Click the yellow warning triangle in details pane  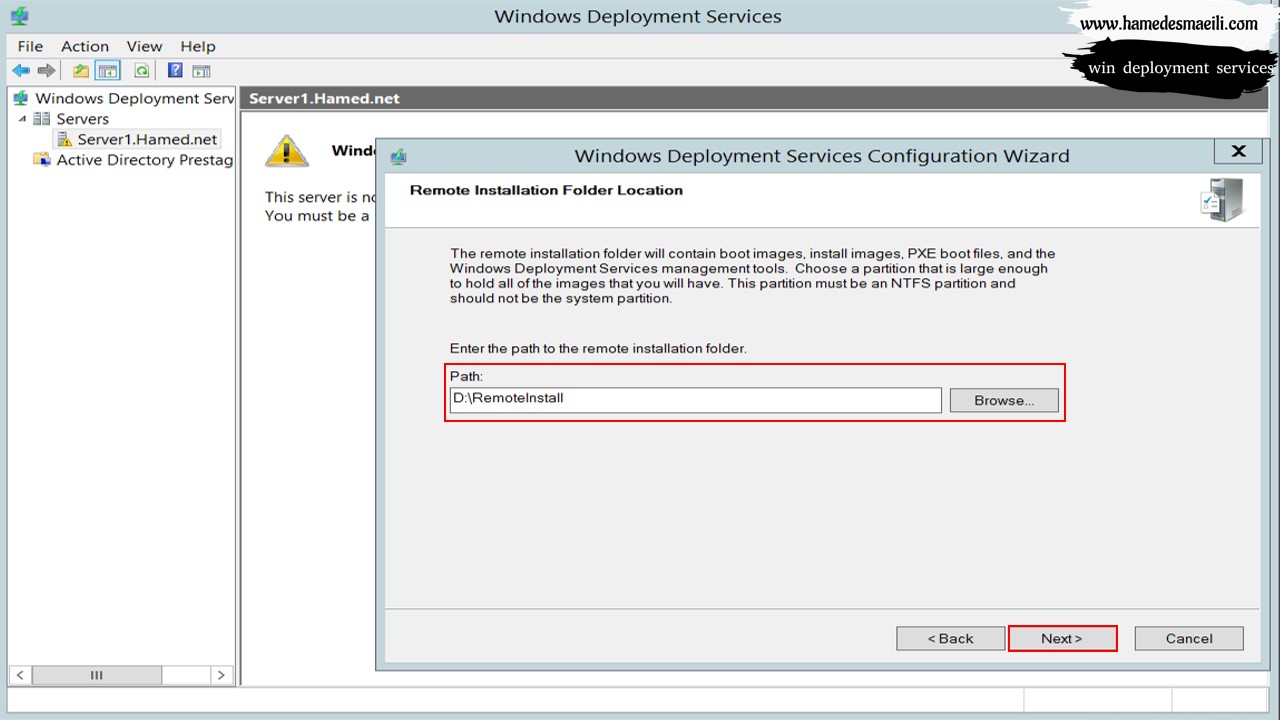point(286,151)
